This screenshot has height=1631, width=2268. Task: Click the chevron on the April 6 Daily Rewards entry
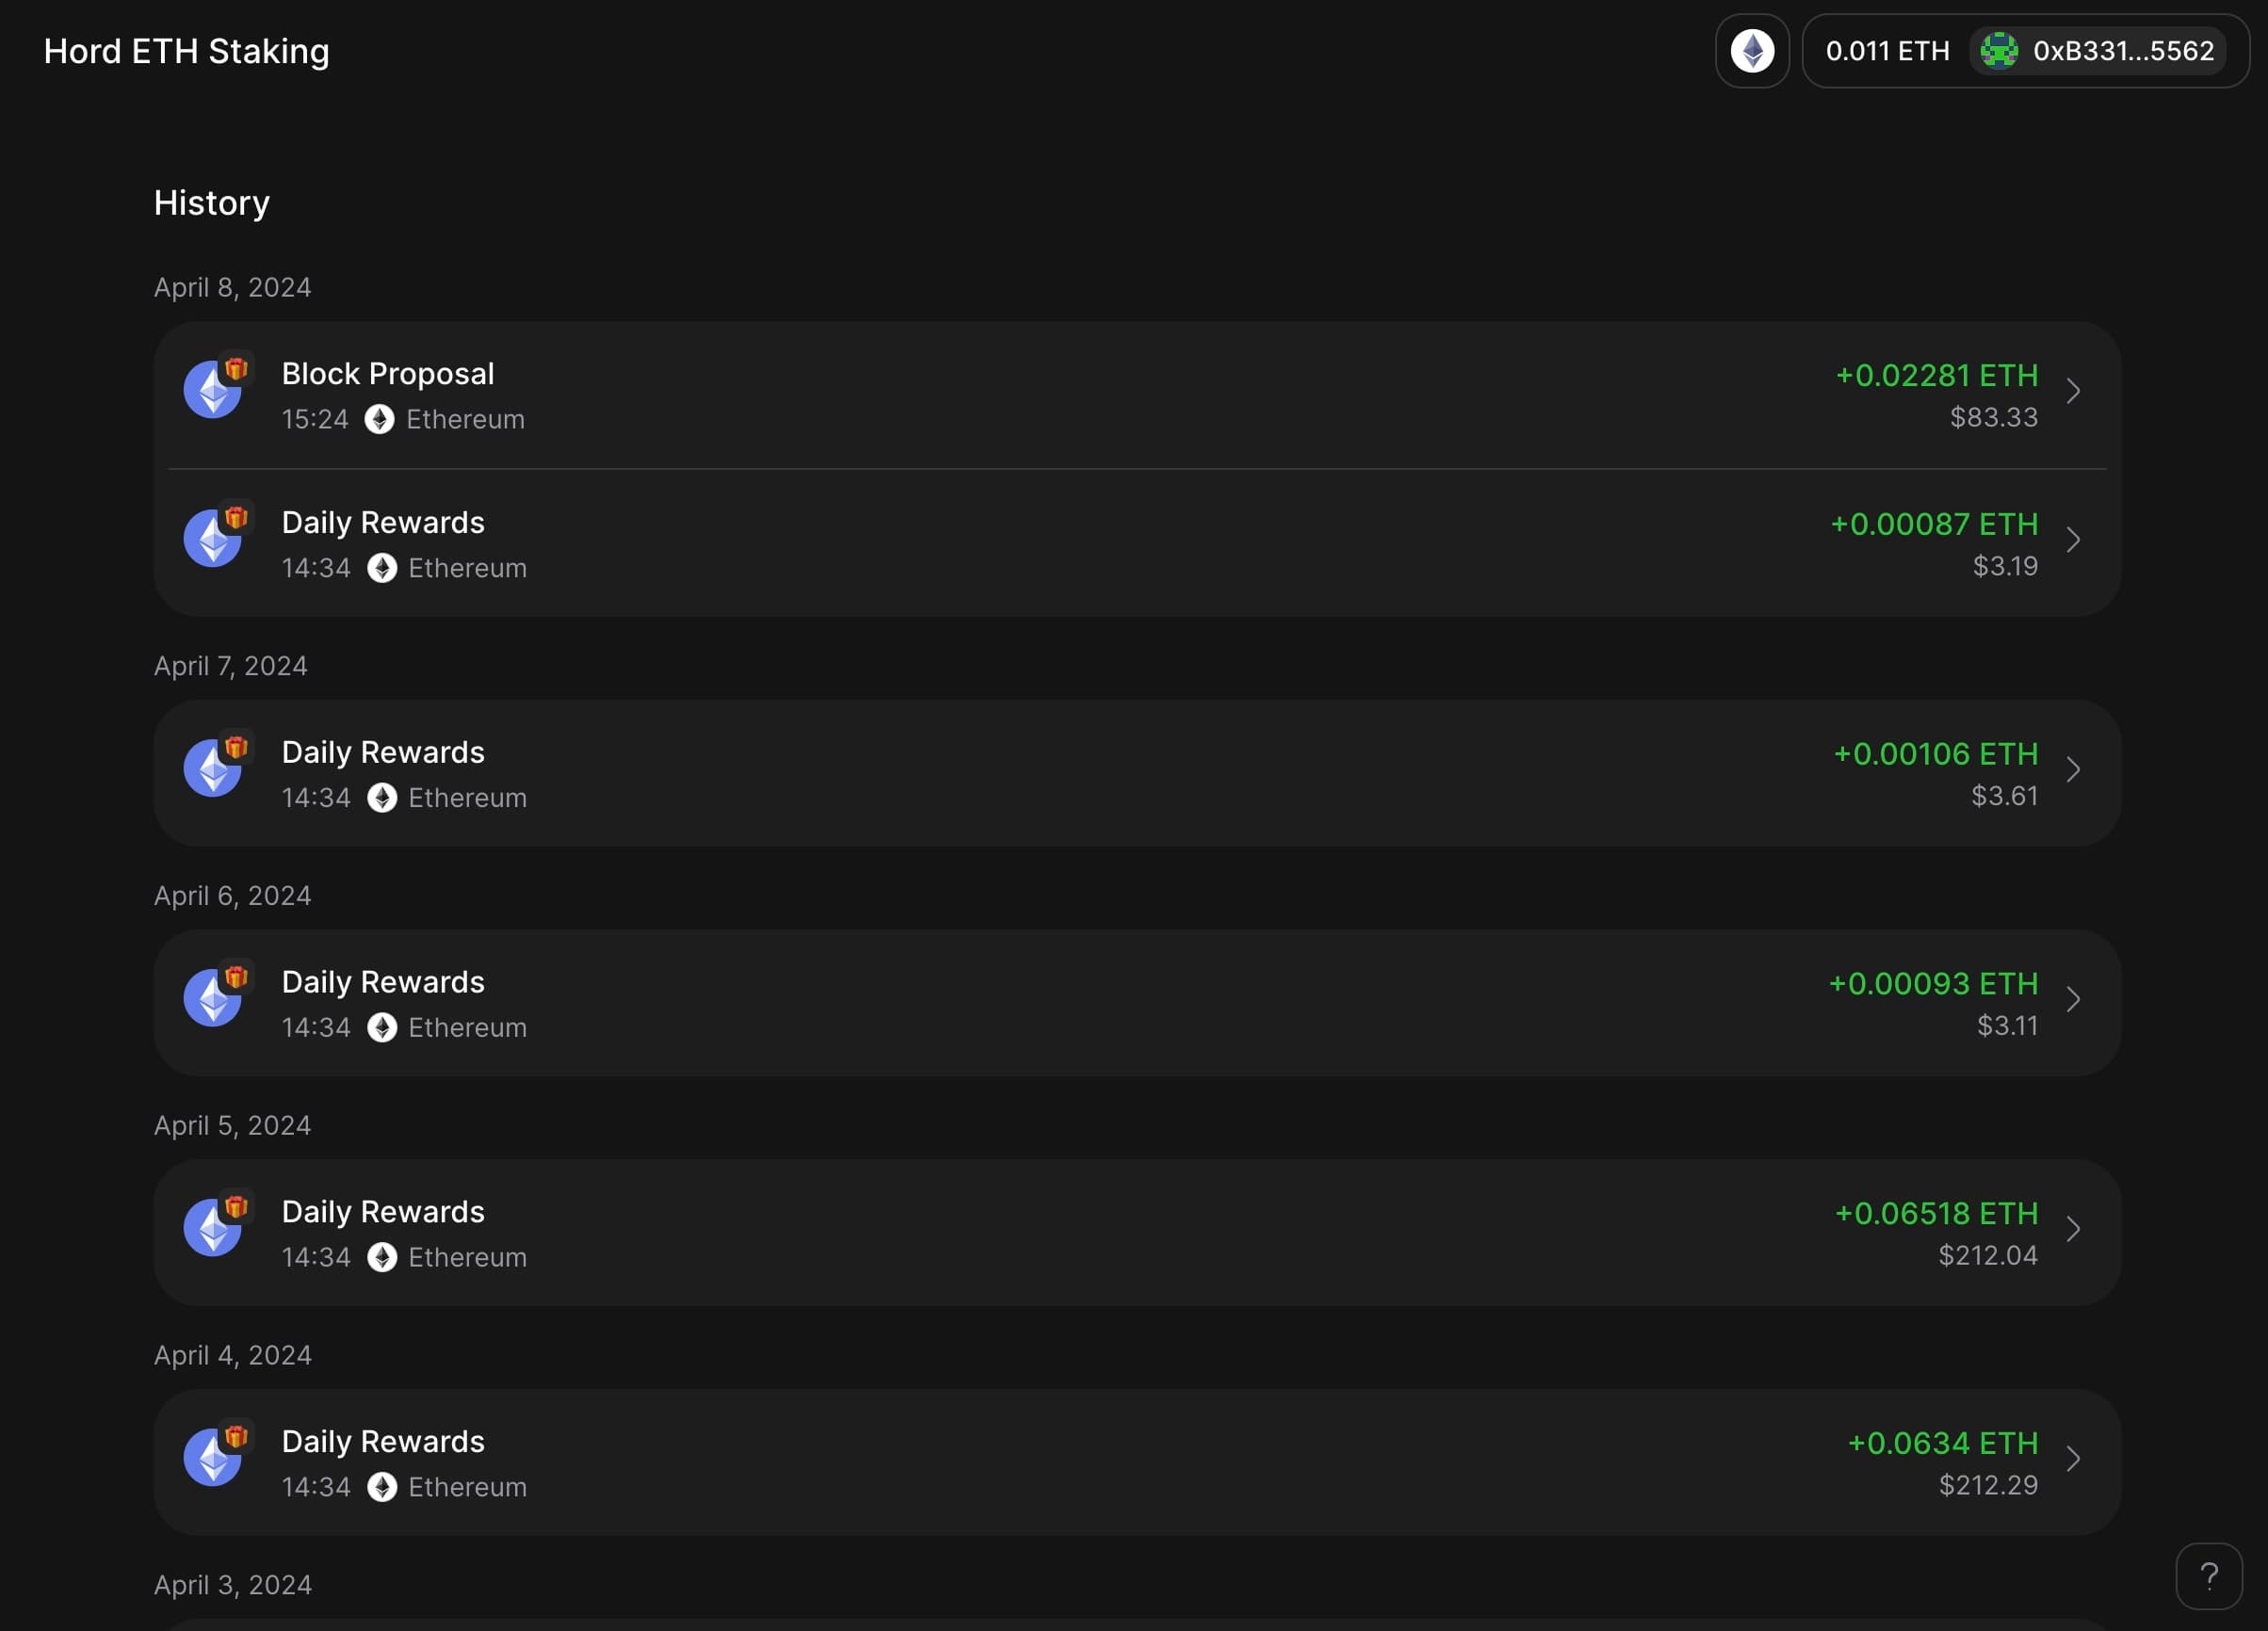pyautogui.click(x=2074, y=1000)
